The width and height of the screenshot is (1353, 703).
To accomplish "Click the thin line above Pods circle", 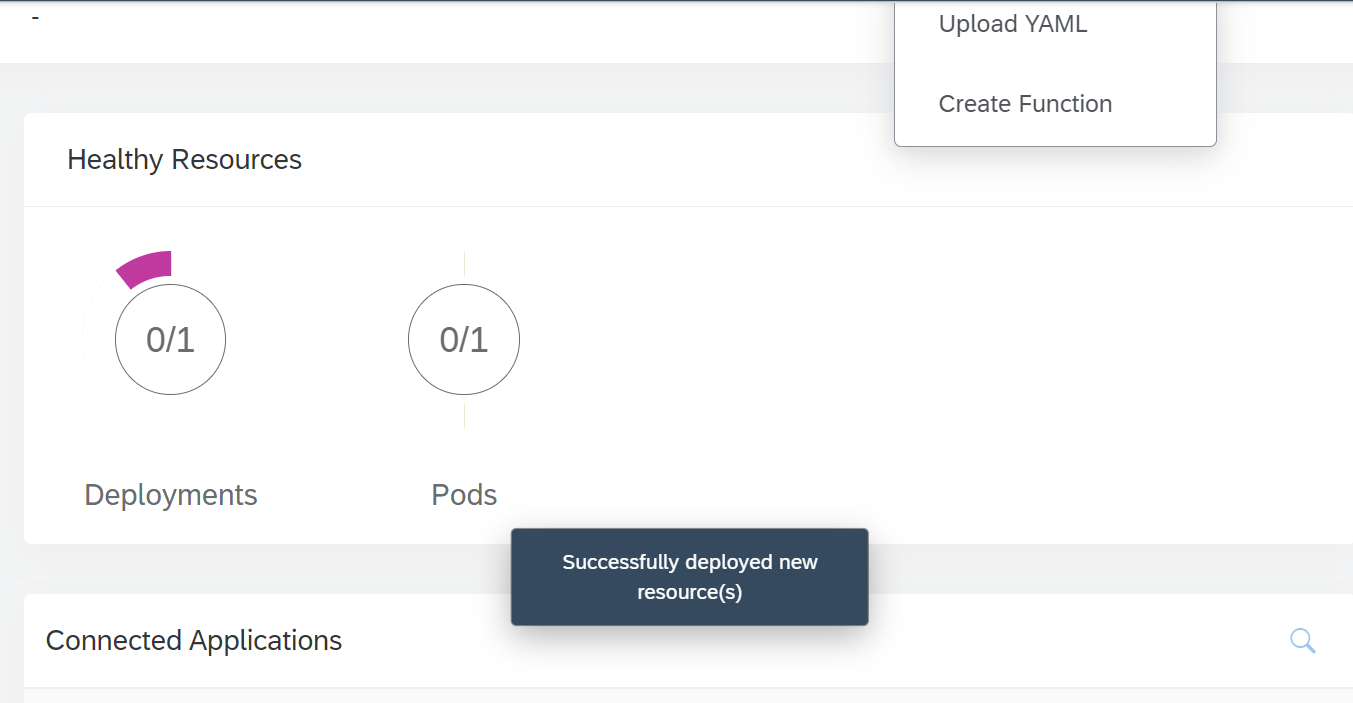I will click(464, 264).
